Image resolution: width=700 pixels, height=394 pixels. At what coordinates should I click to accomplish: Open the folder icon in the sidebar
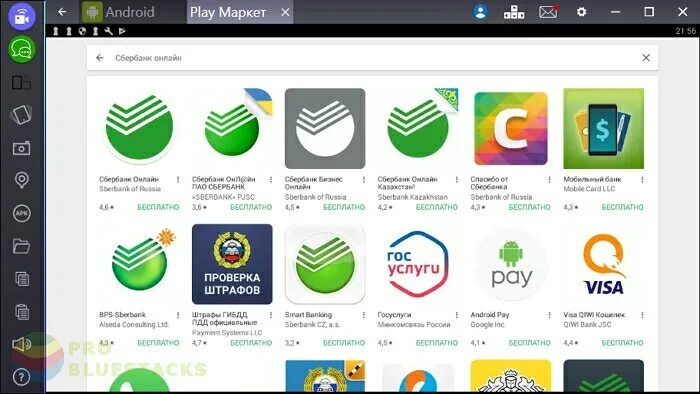pos(21,246)
